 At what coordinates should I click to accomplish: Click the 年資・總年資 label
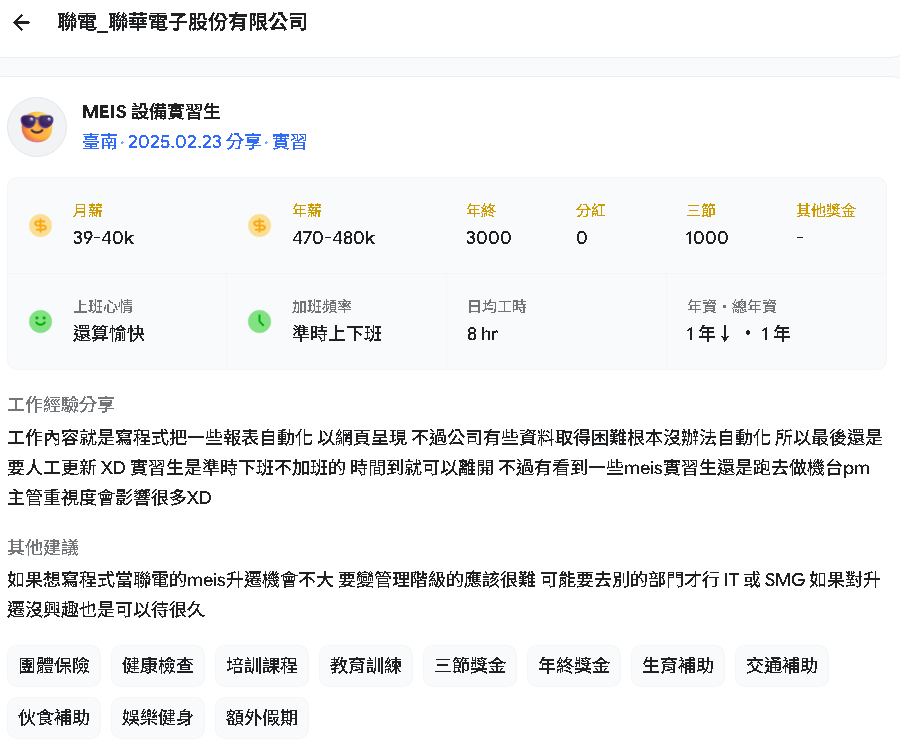[x=732, y=307]
